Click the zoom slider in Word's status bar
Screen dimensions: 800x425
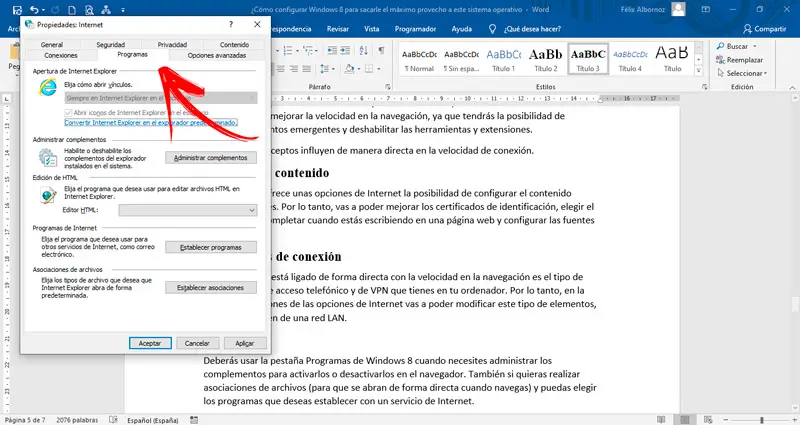point(761,420)
